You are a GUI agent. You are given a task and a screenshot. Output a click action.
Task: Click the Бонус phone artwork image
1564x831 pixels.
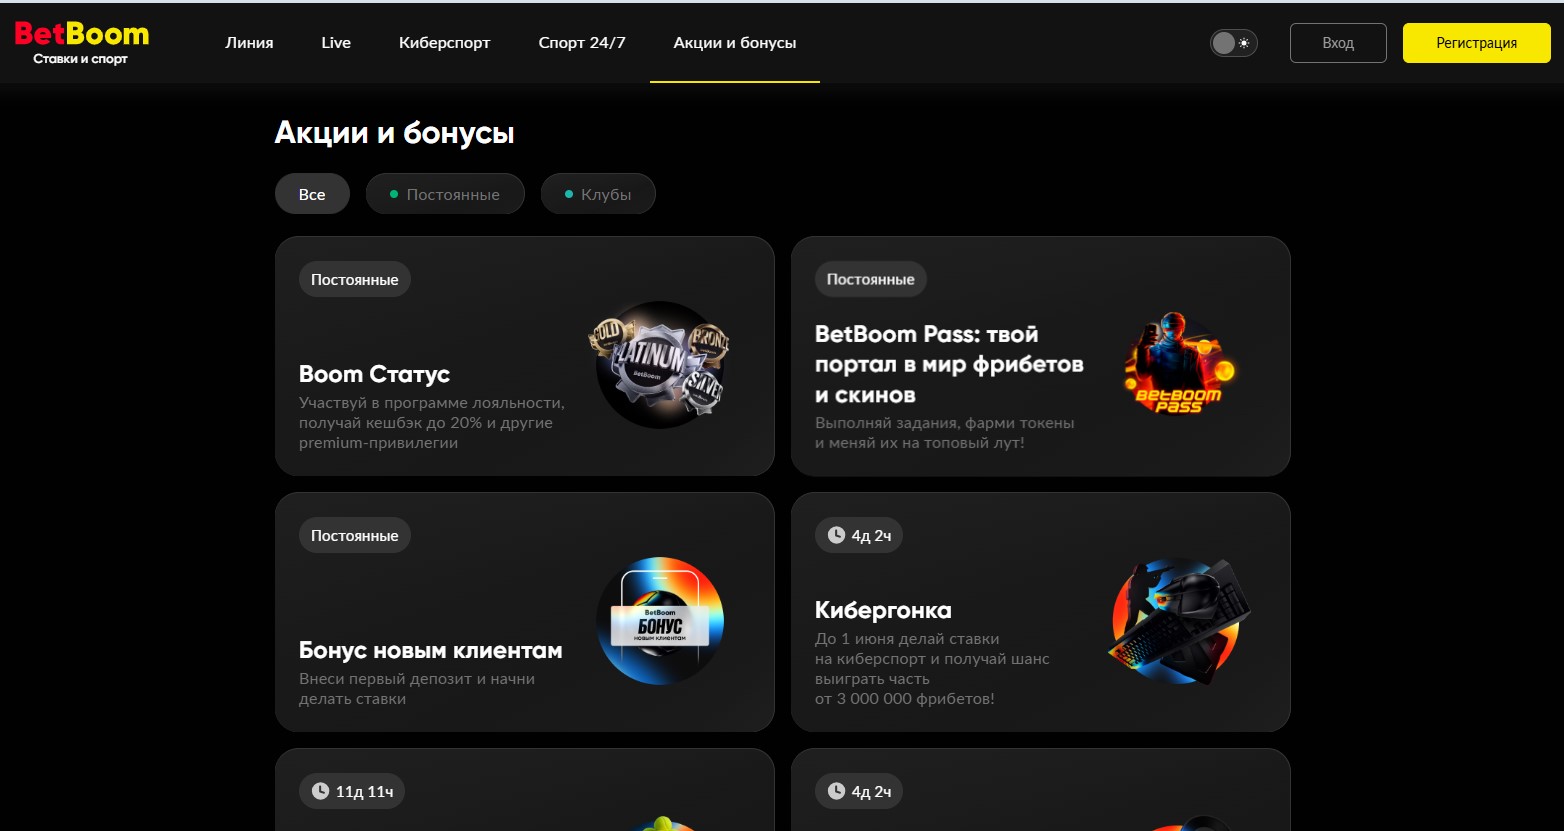pos(660,620)
